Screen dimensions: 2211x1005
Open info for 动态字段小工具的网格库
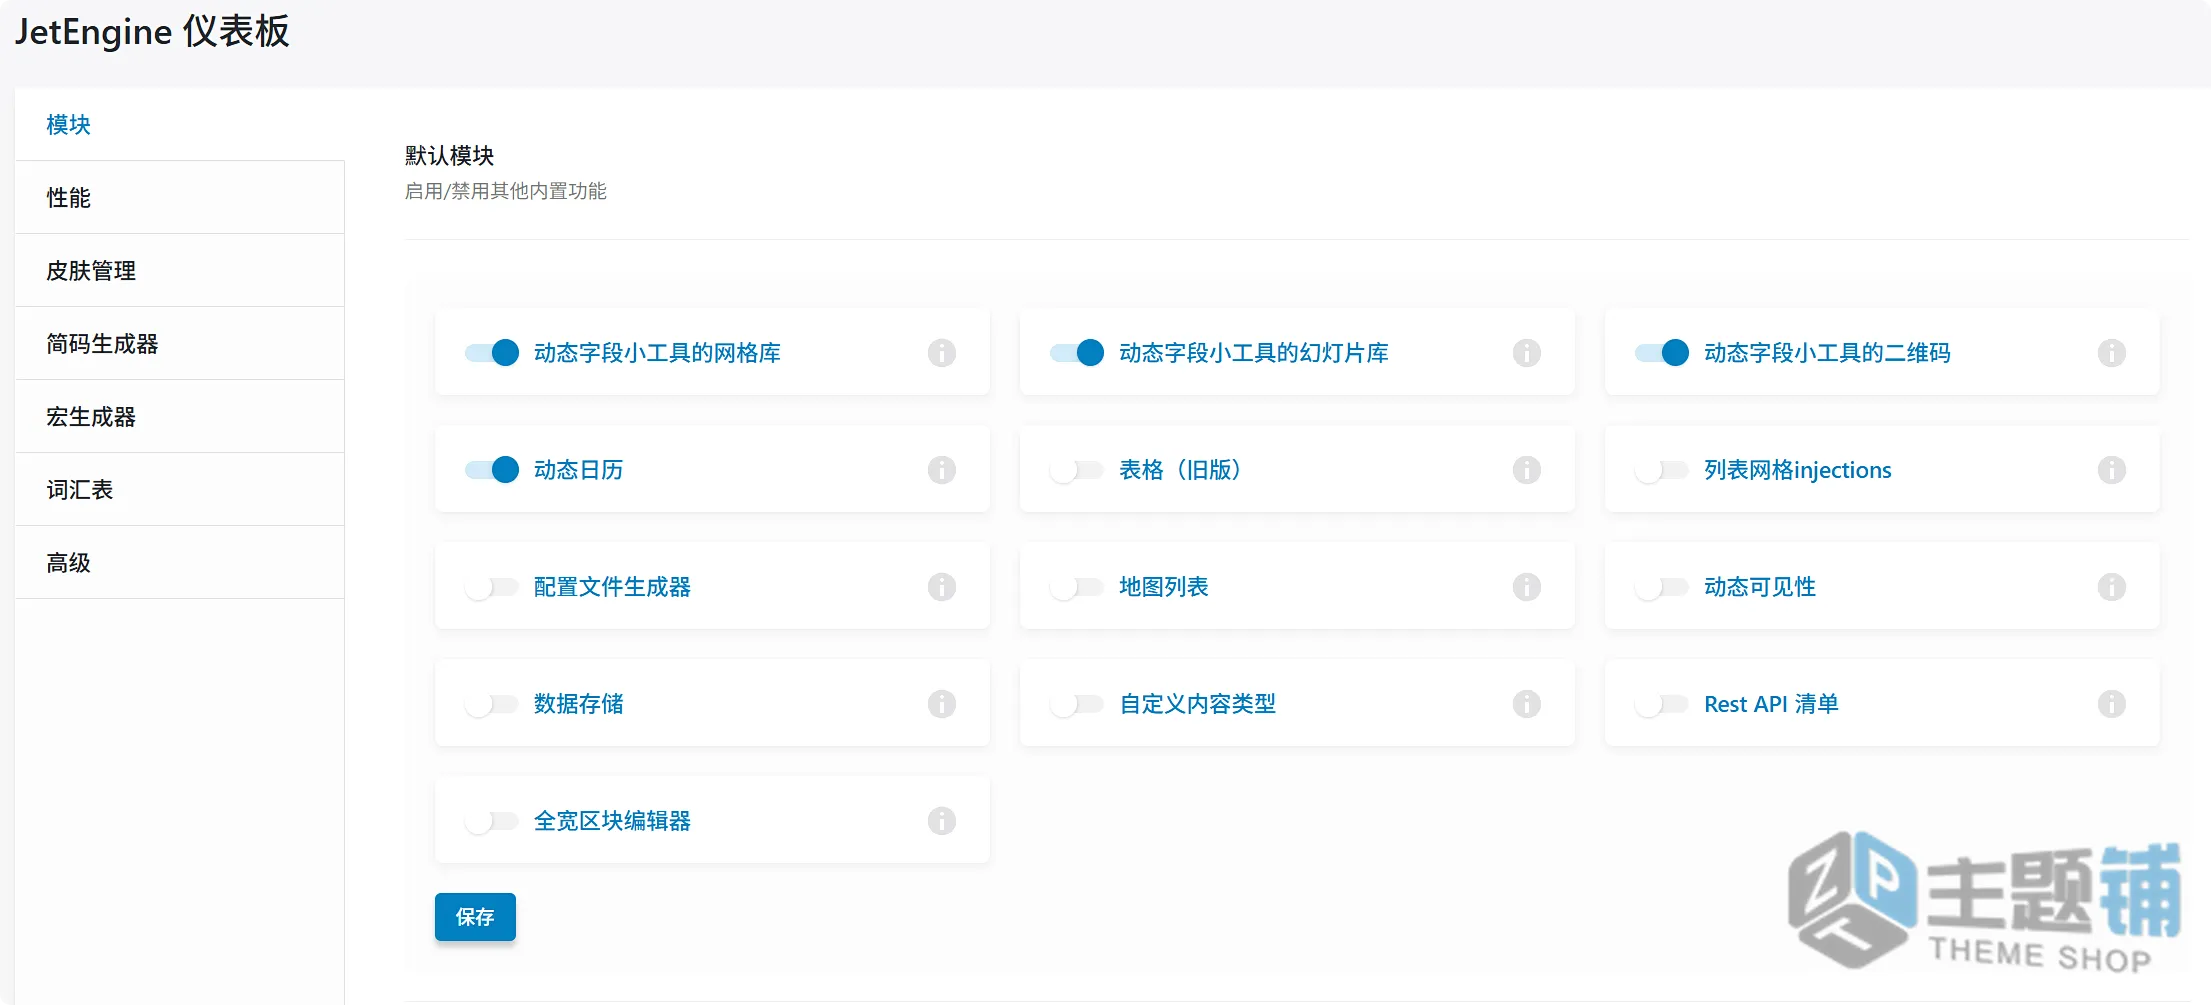pos(941,353)
